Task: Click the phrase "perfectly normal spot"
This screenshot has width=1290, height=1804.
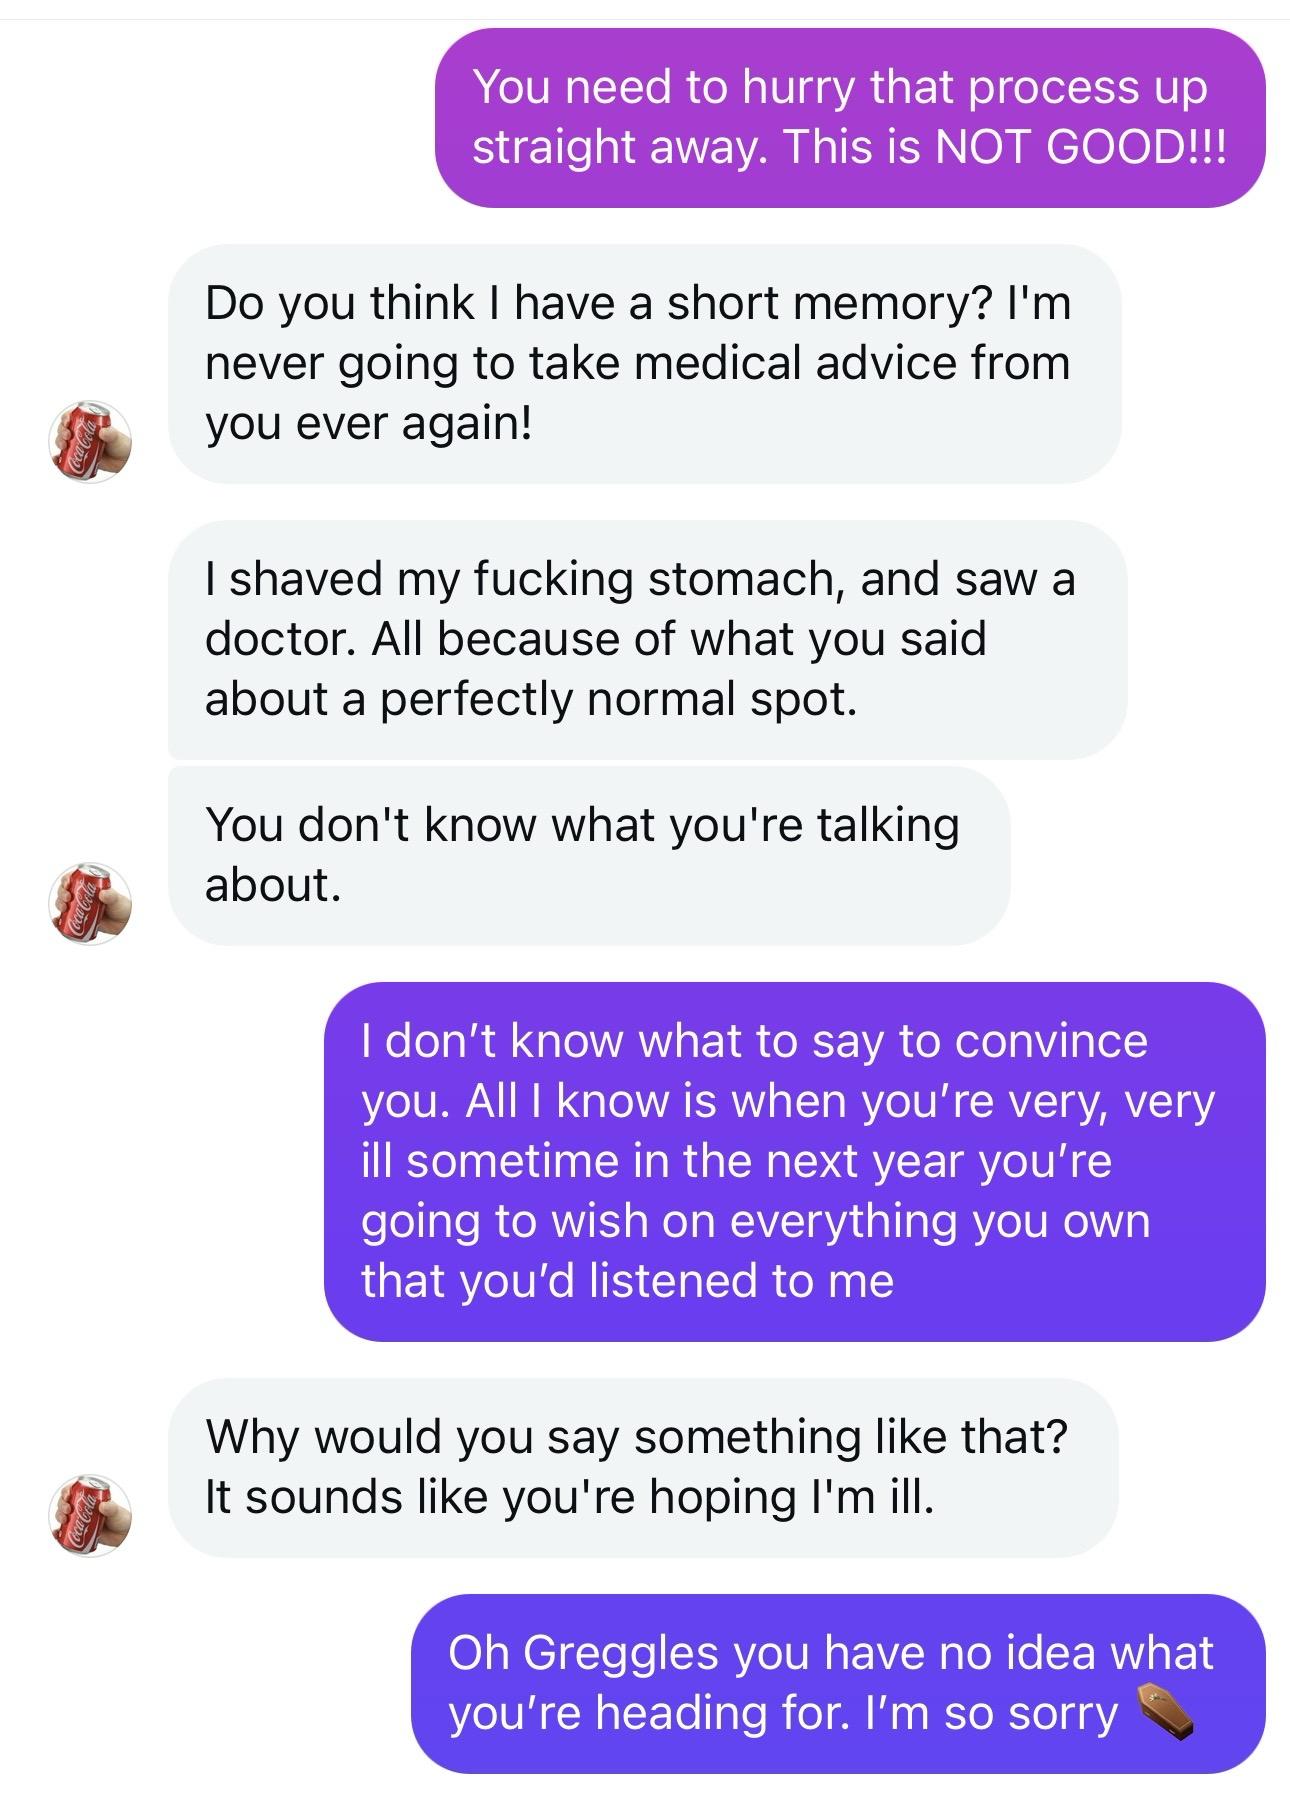Action: (x=618, y=699)
